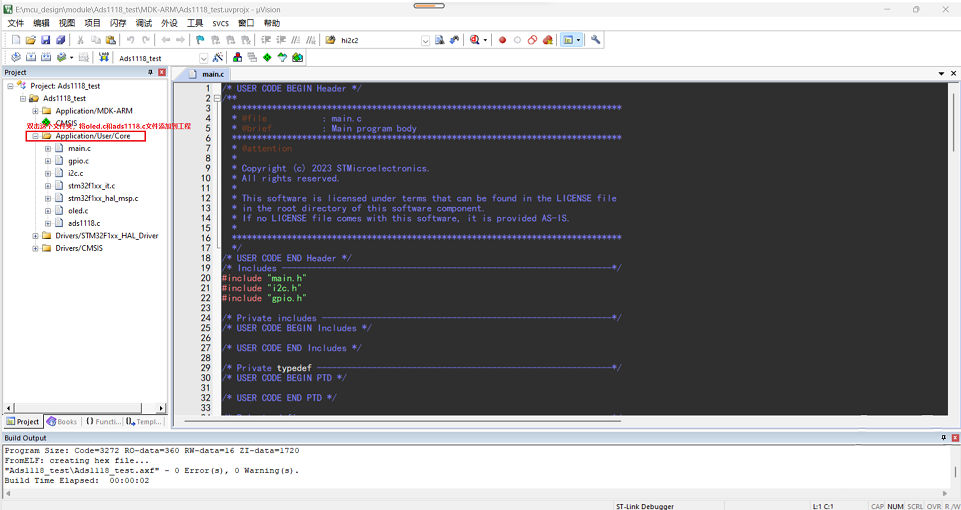
Task: Switch to the Functions tab
Action: [102, 422]
